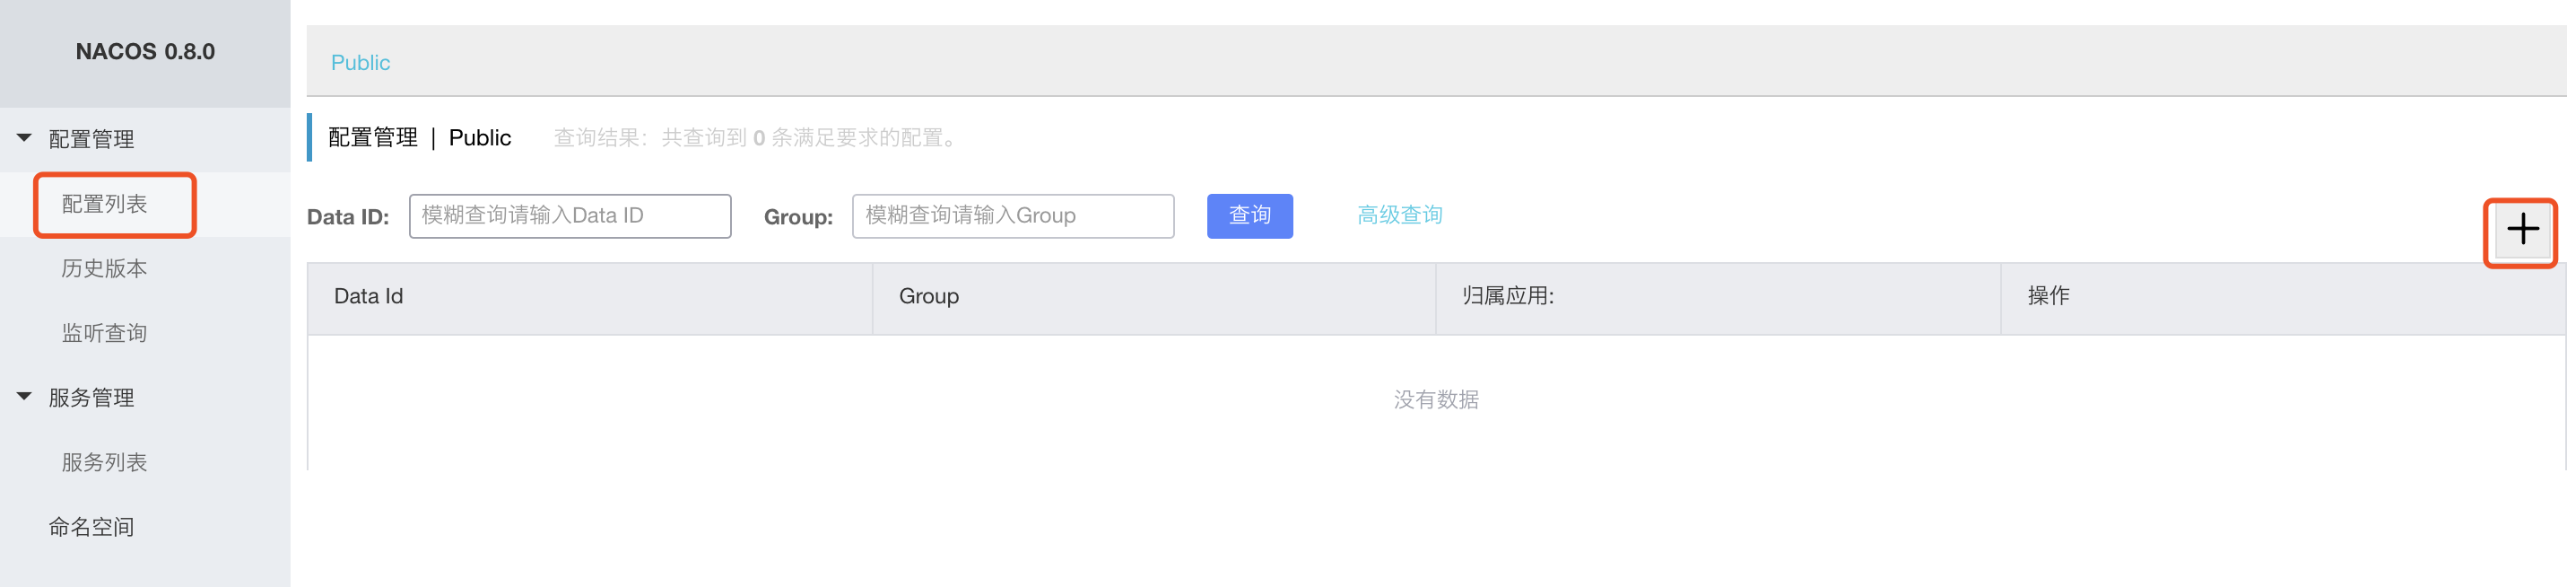Viewport: 2576px width, 587px height.
Task: Click the Group column header
Action: (928, 296)
